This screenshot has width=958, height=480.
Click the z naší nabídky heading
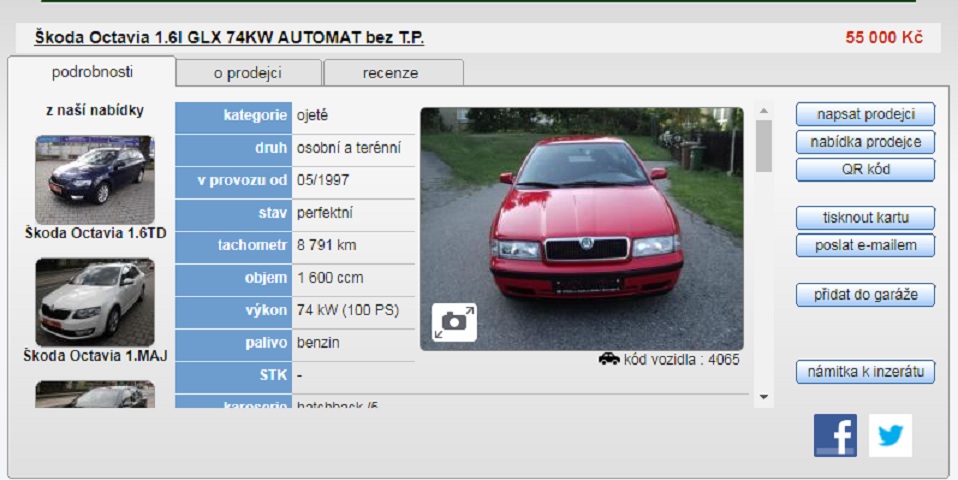click(x=95, y=111)
